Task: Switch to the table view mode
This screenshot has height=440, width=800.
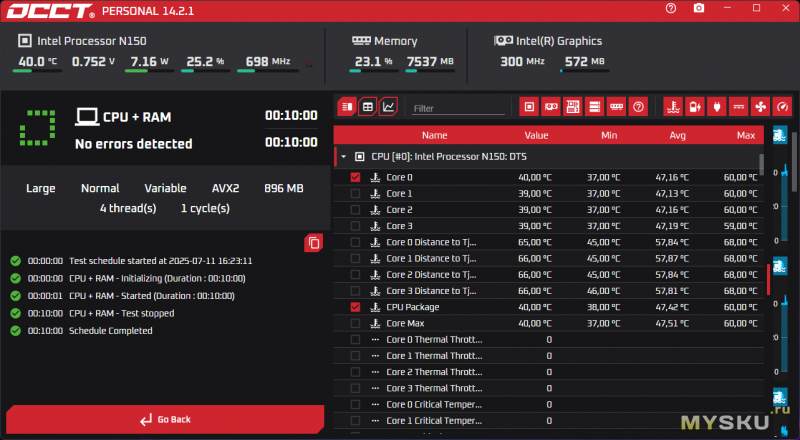Action: coord(367,107)
